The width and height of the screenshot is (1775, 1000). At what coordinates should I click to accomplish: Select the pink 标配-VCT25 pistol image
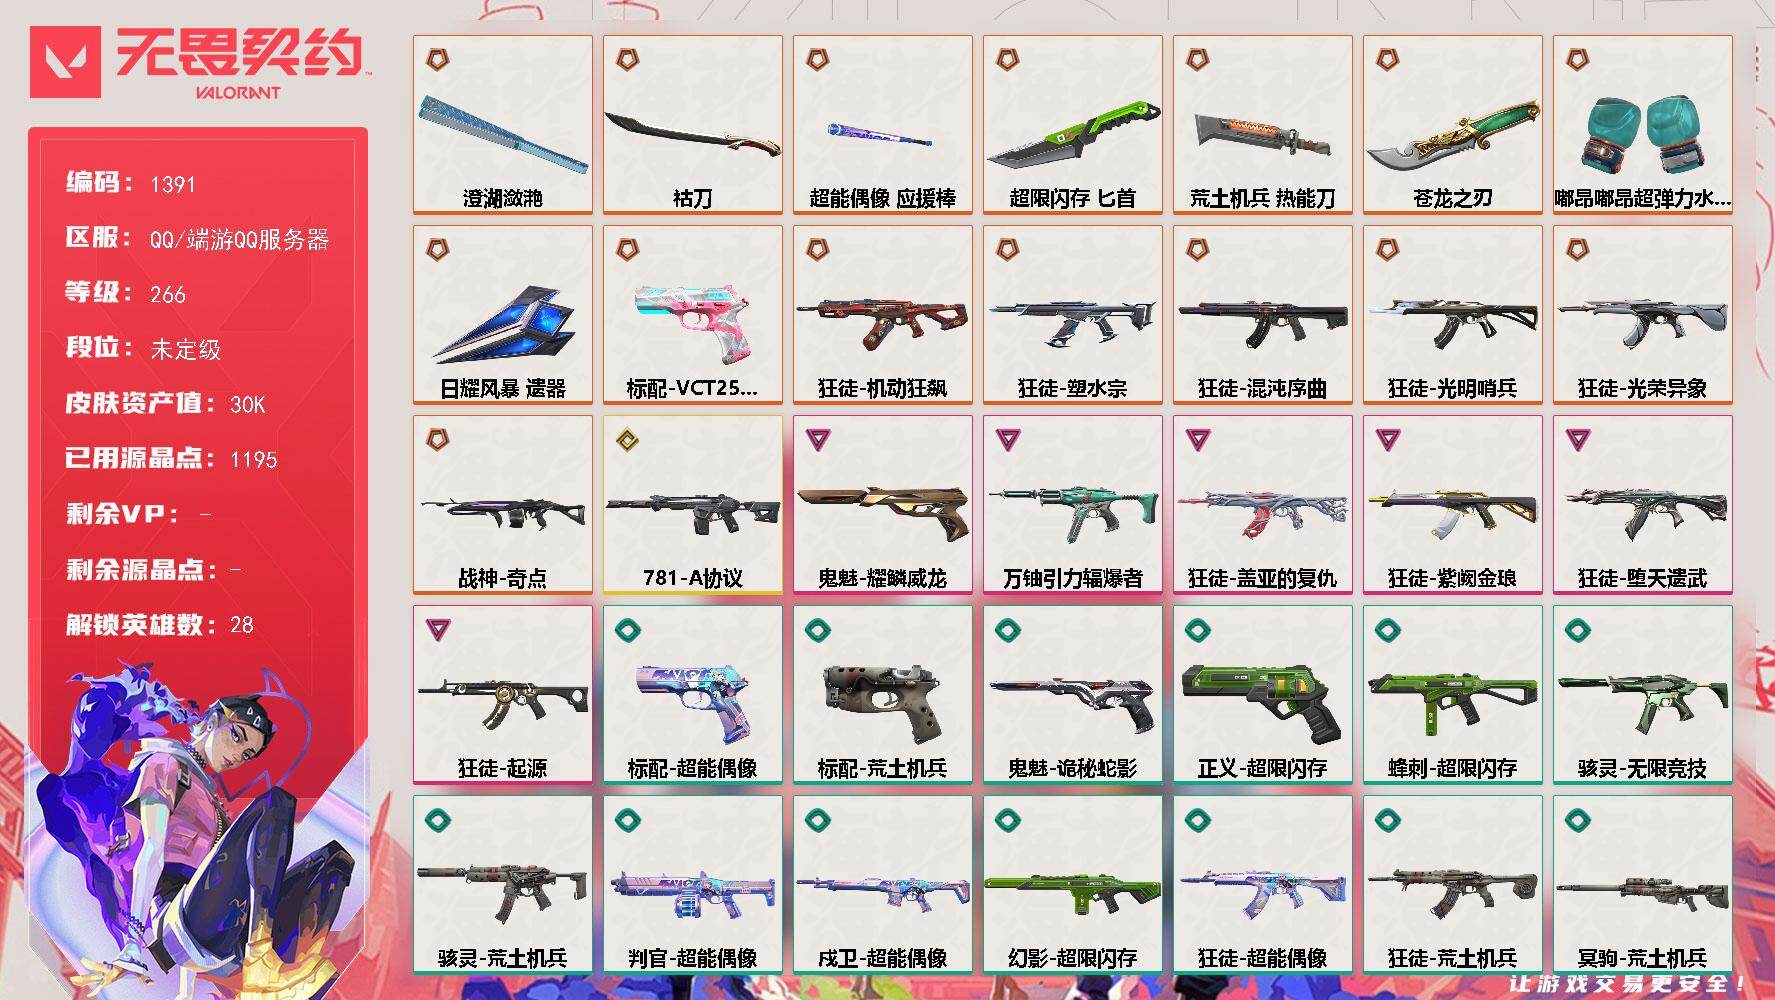[x=691, y=318]
